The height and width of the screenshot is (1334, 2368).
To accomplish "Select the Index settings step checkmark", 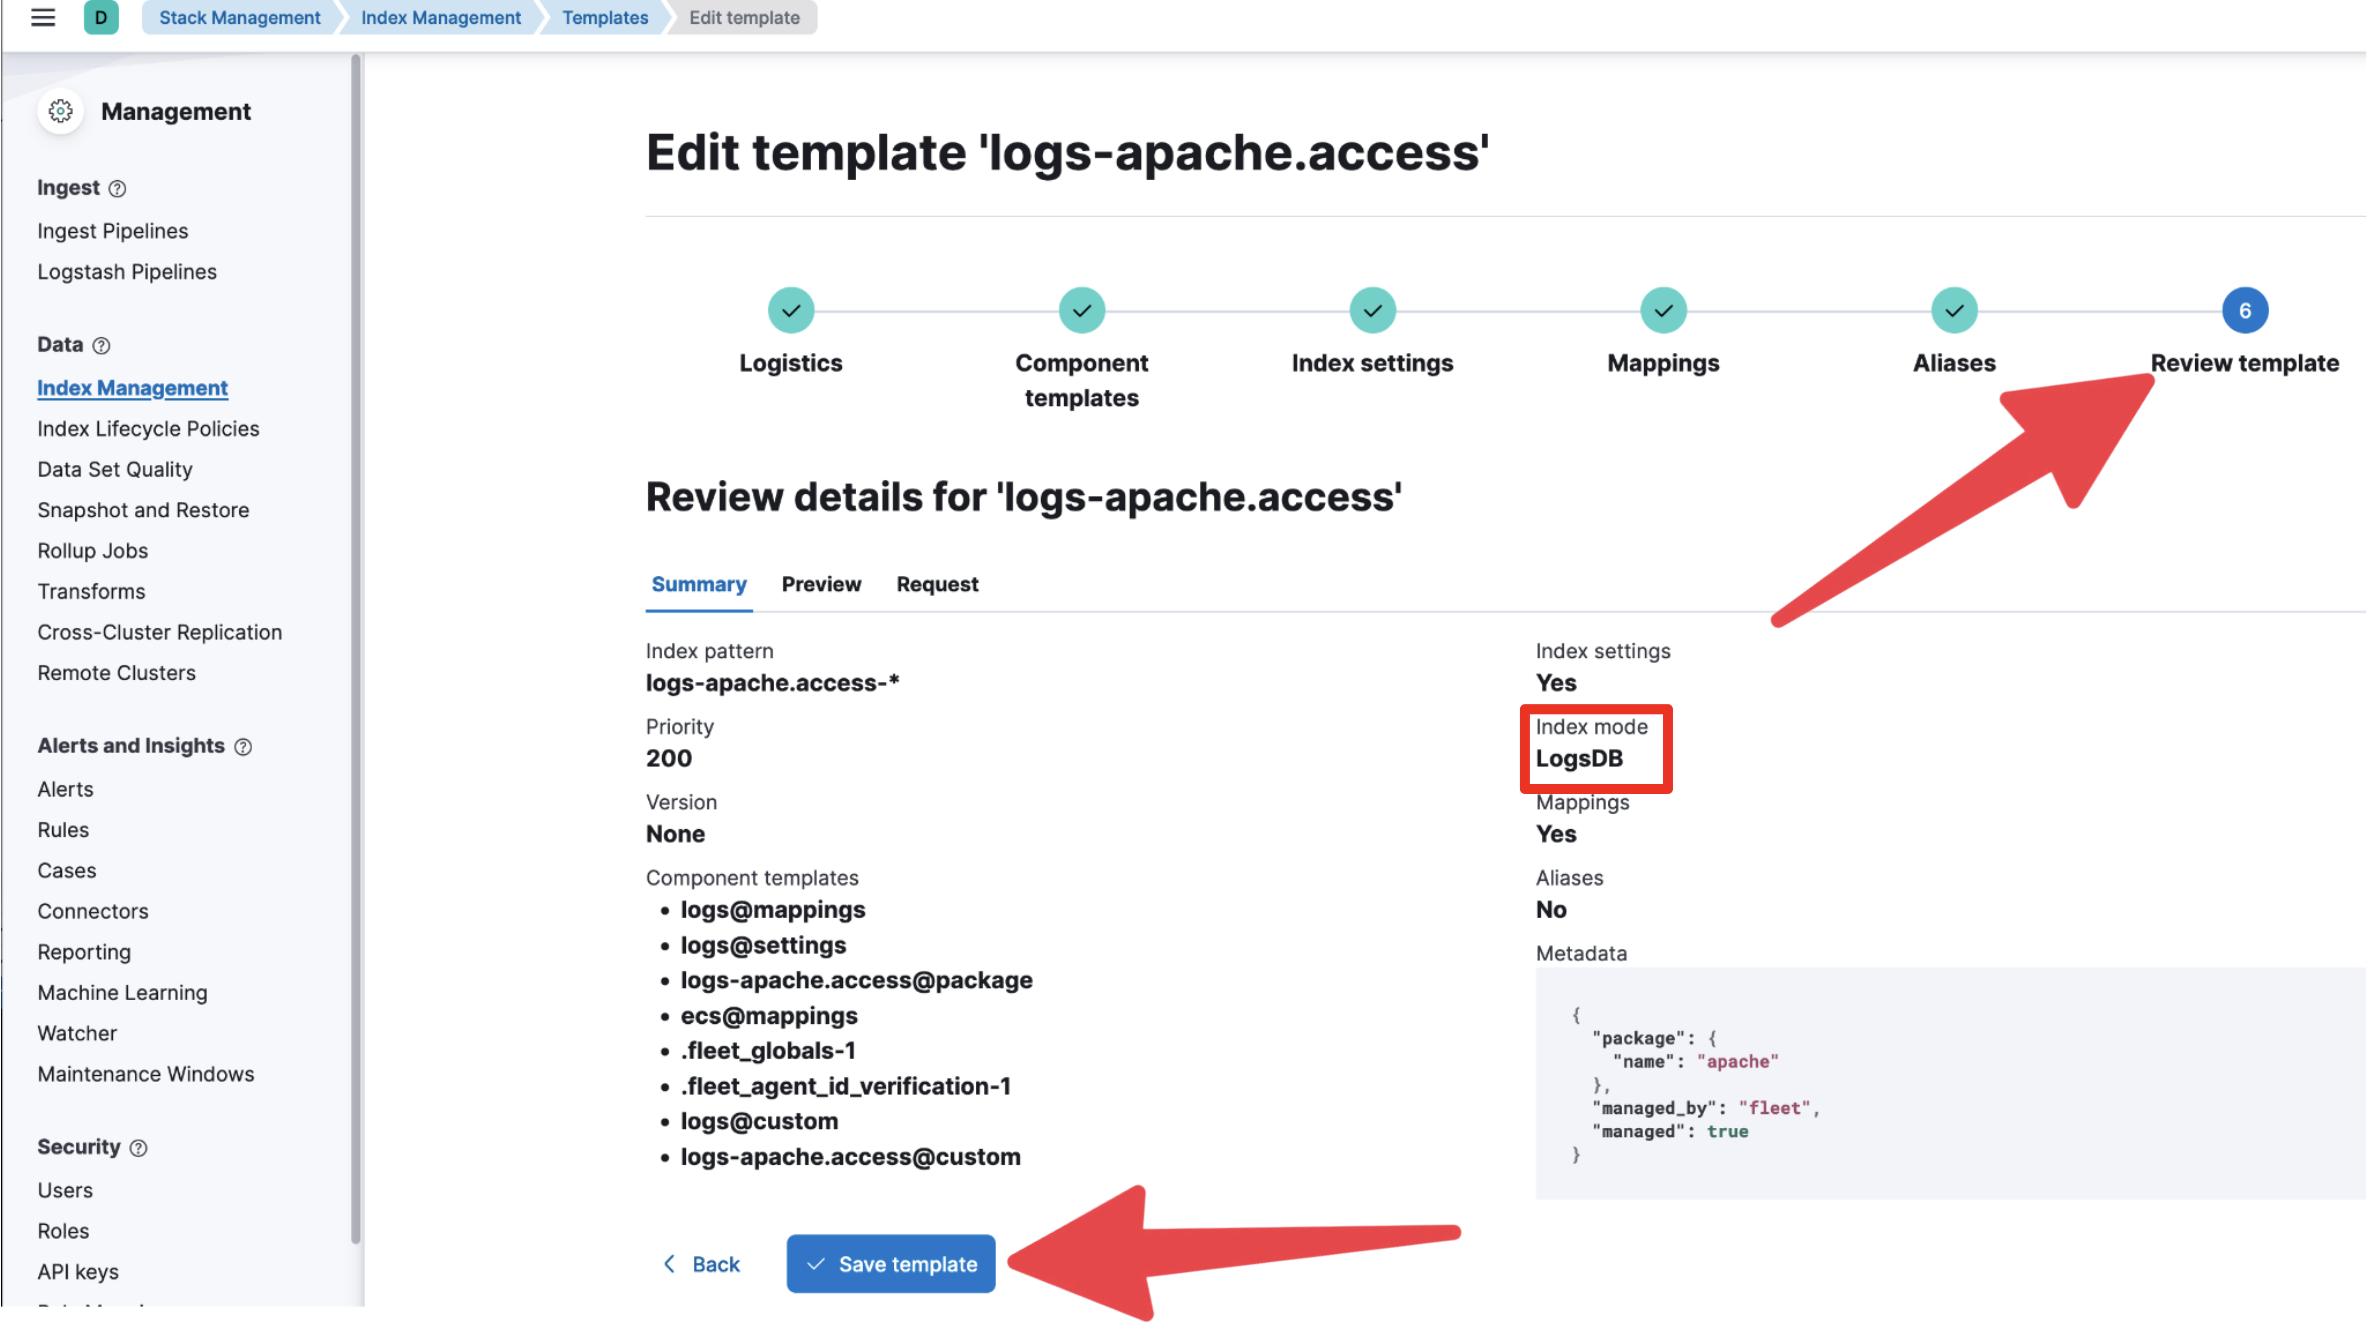I will (x=1372, y=310).
